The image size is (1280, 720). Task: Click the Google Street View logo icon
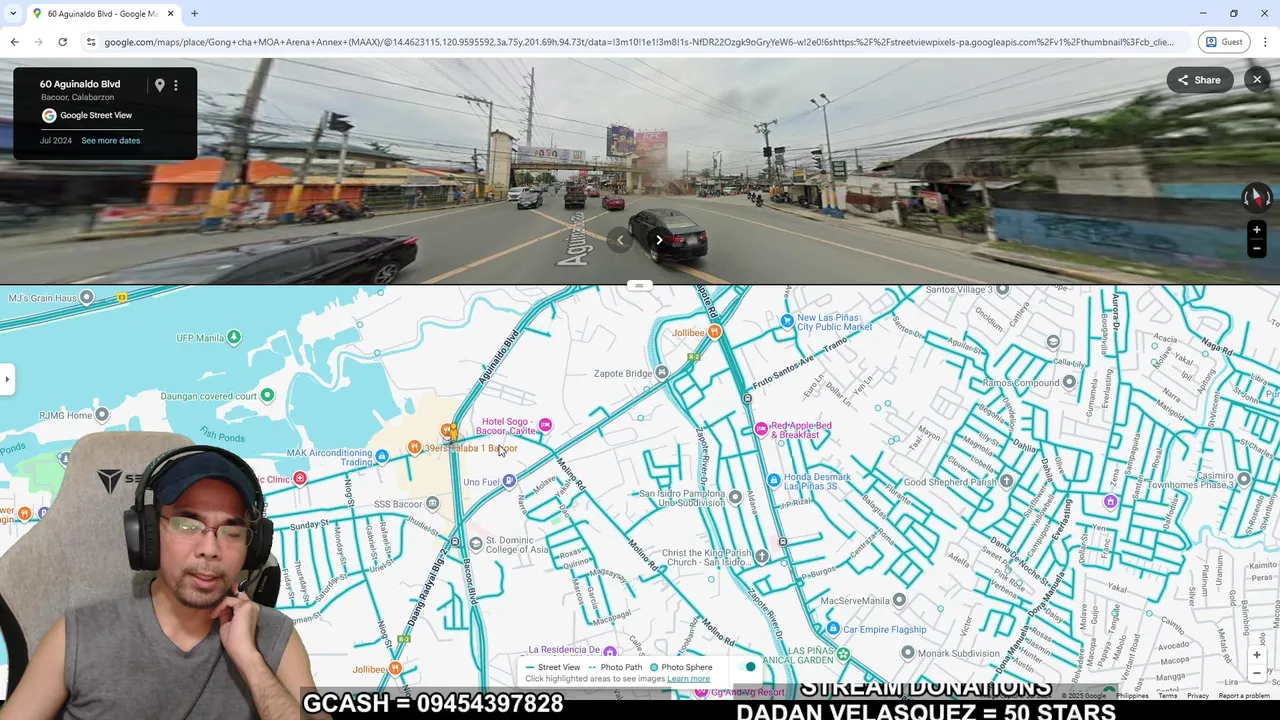pos(49,115)
